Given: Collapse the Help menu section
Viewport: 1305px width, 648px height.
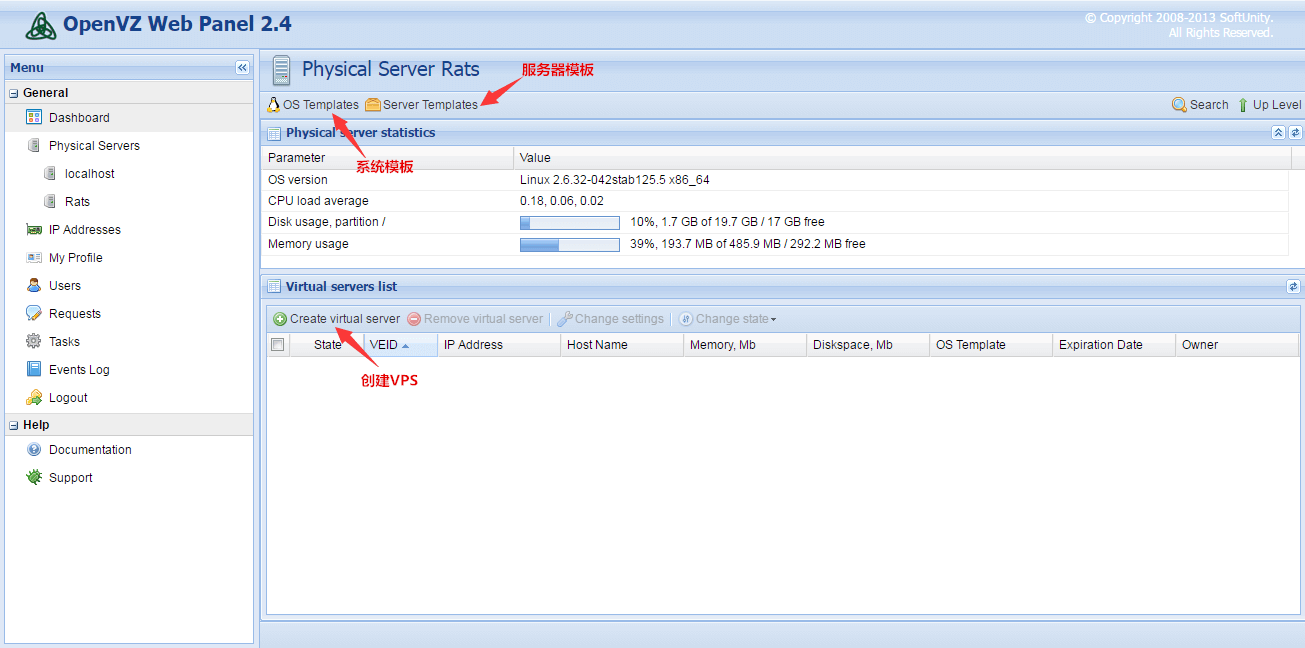Looking at the screenshot, I should click(14, 425).
